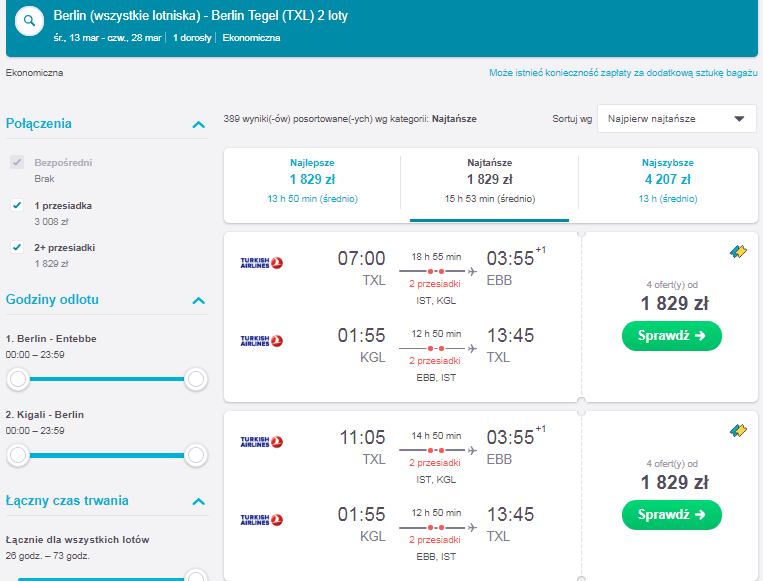The image size is (763, 581).
Task: Collapse the Połączenia filter section
Action: (x=199, y=125)
